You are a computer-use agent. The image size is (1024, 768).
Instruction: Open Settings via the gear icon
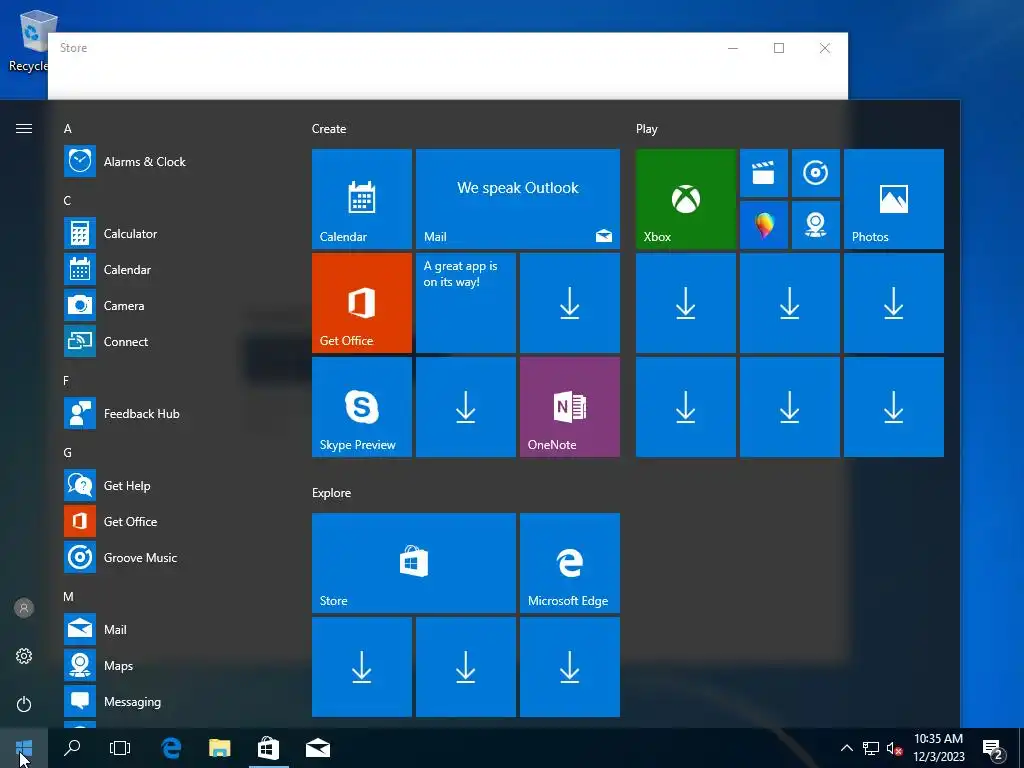[x=24, y=656]
